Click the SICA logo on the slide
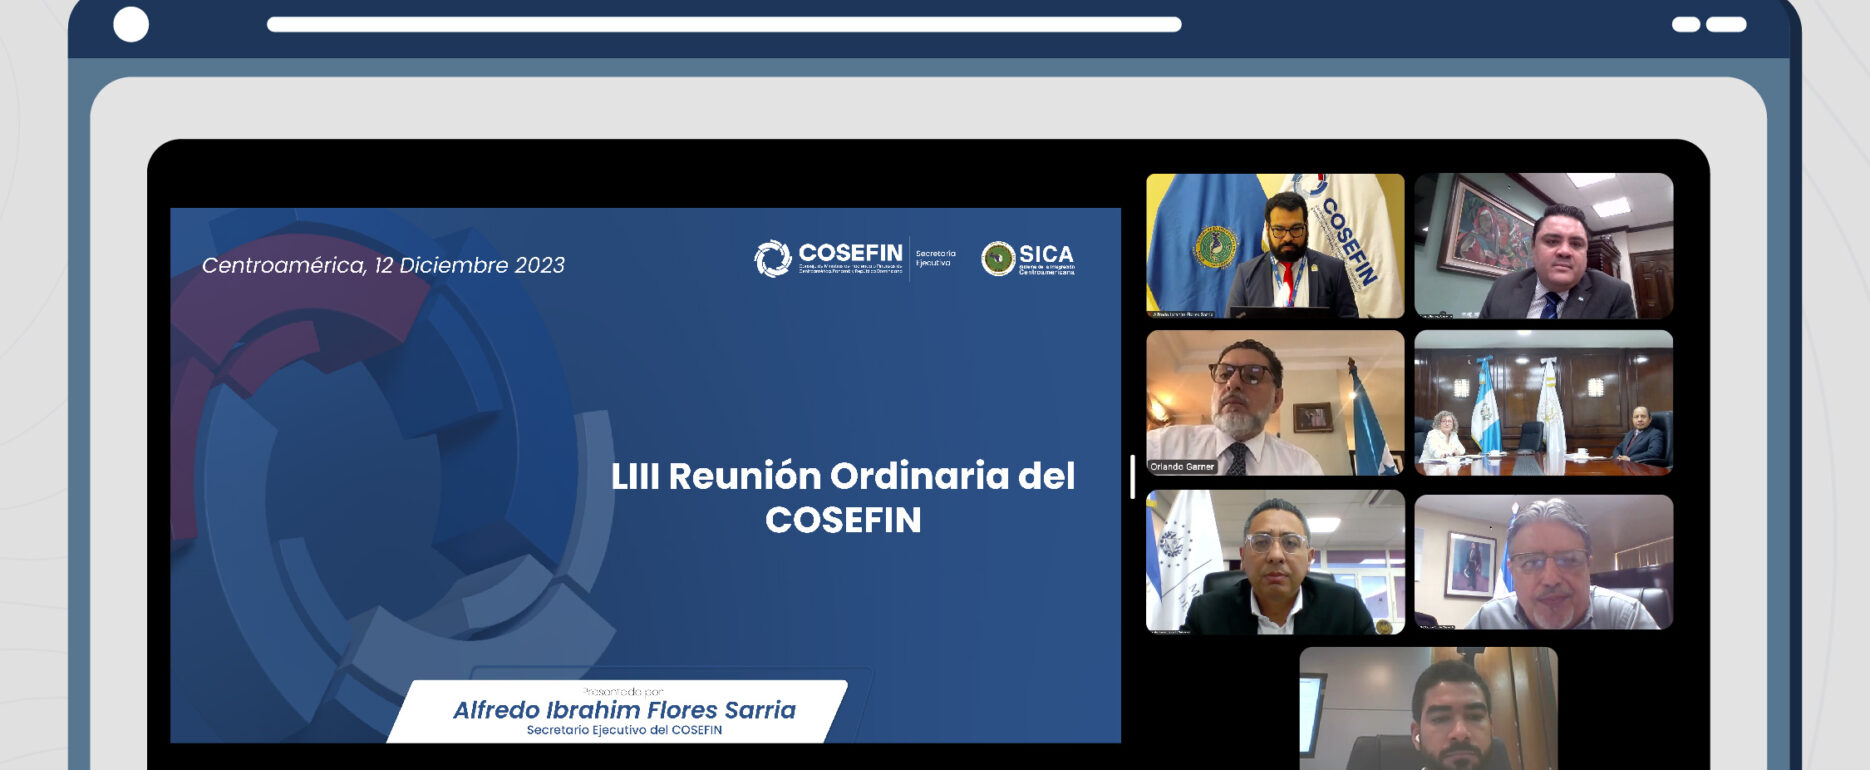 click(x=1028, y=258)
